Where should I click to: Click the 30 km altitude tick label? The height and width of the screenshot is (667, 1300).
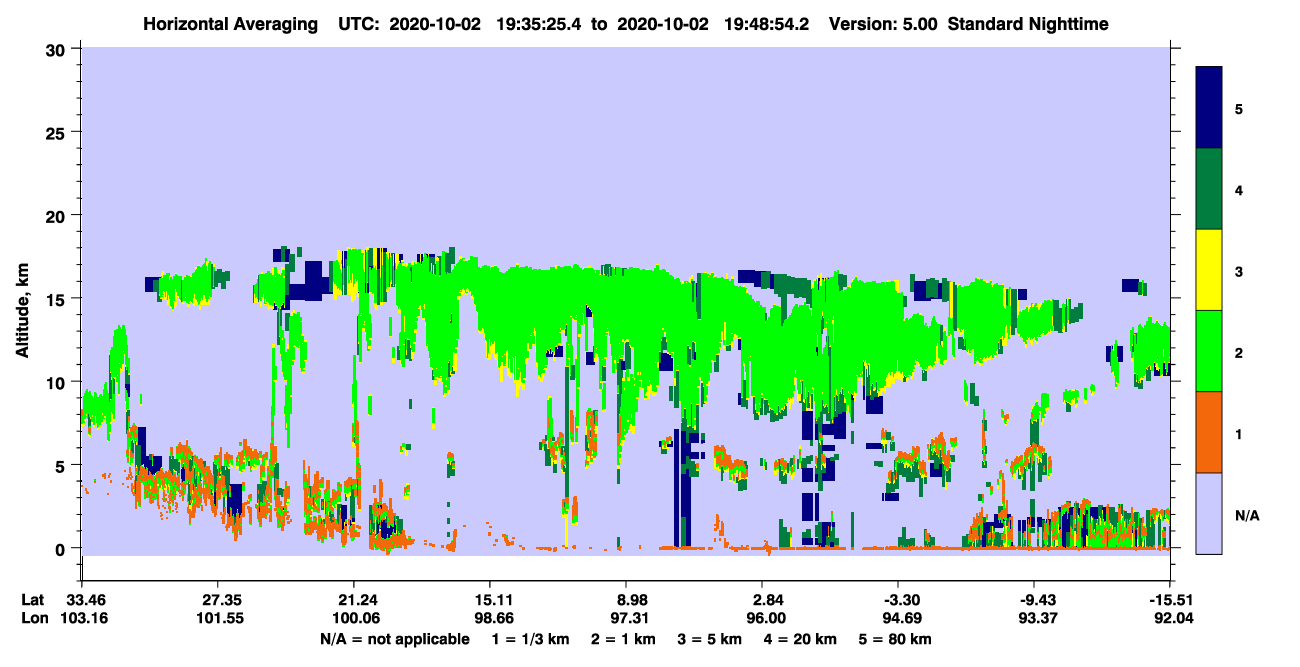(x=56, y=49)
